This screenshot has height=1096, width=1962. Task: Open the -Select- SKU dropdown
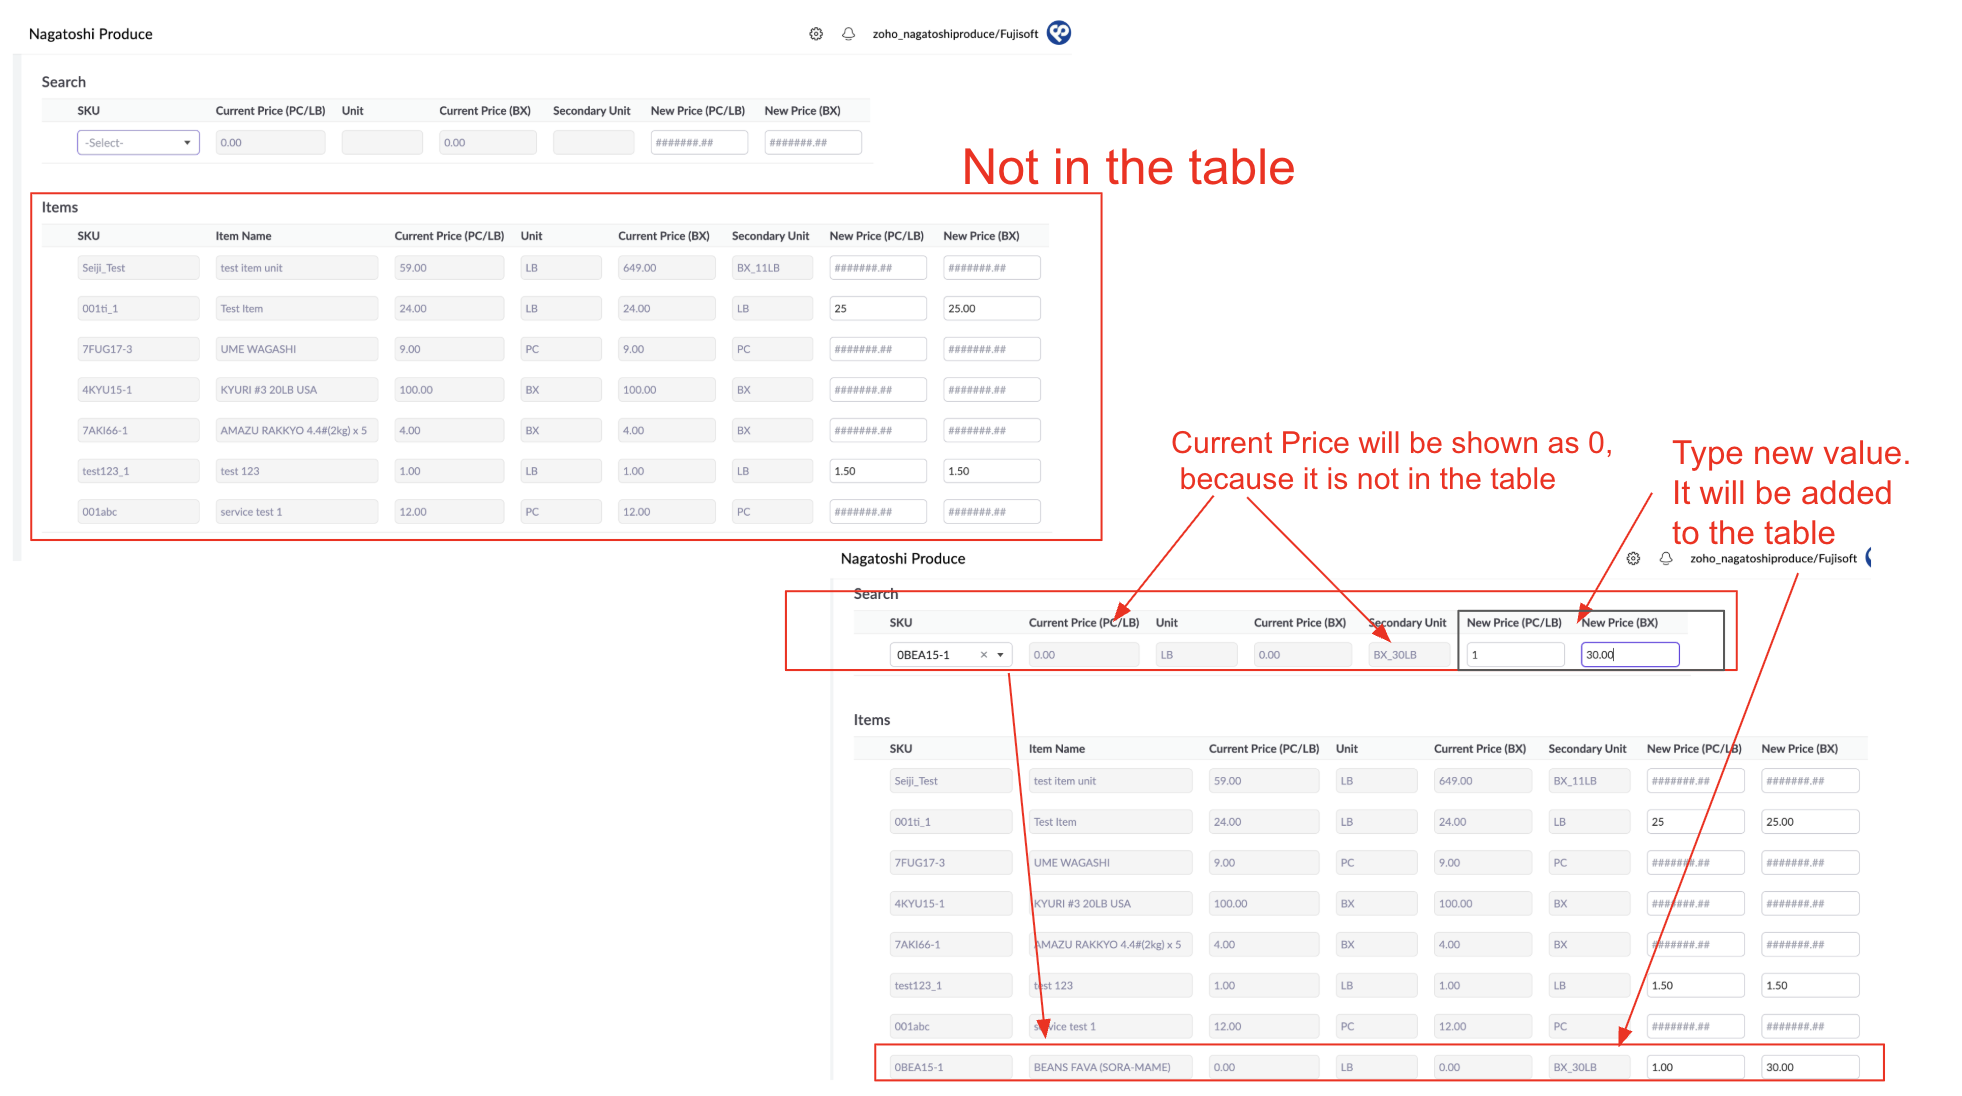[138, 143]
